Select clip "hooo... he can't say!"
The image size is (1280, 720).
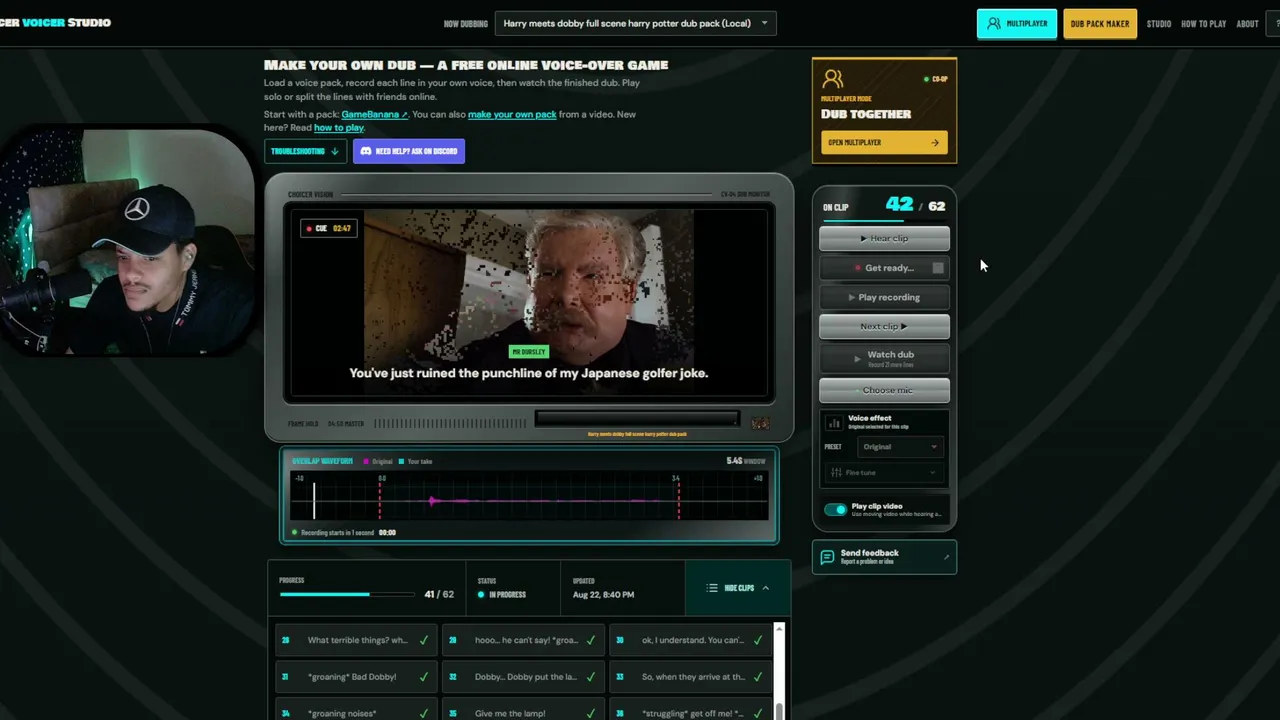[x=523, y=640]
